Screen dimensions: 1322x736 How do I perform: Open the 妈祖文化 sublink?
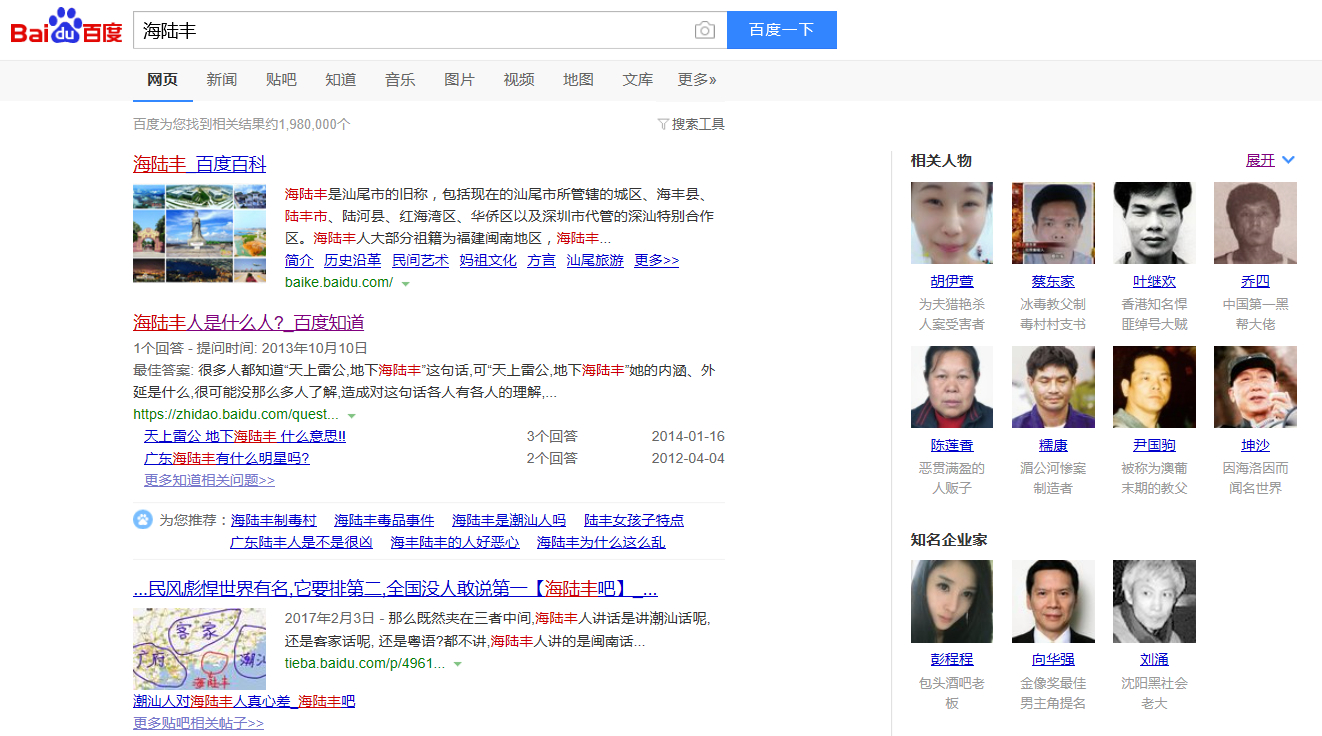(x=488, y=260)
